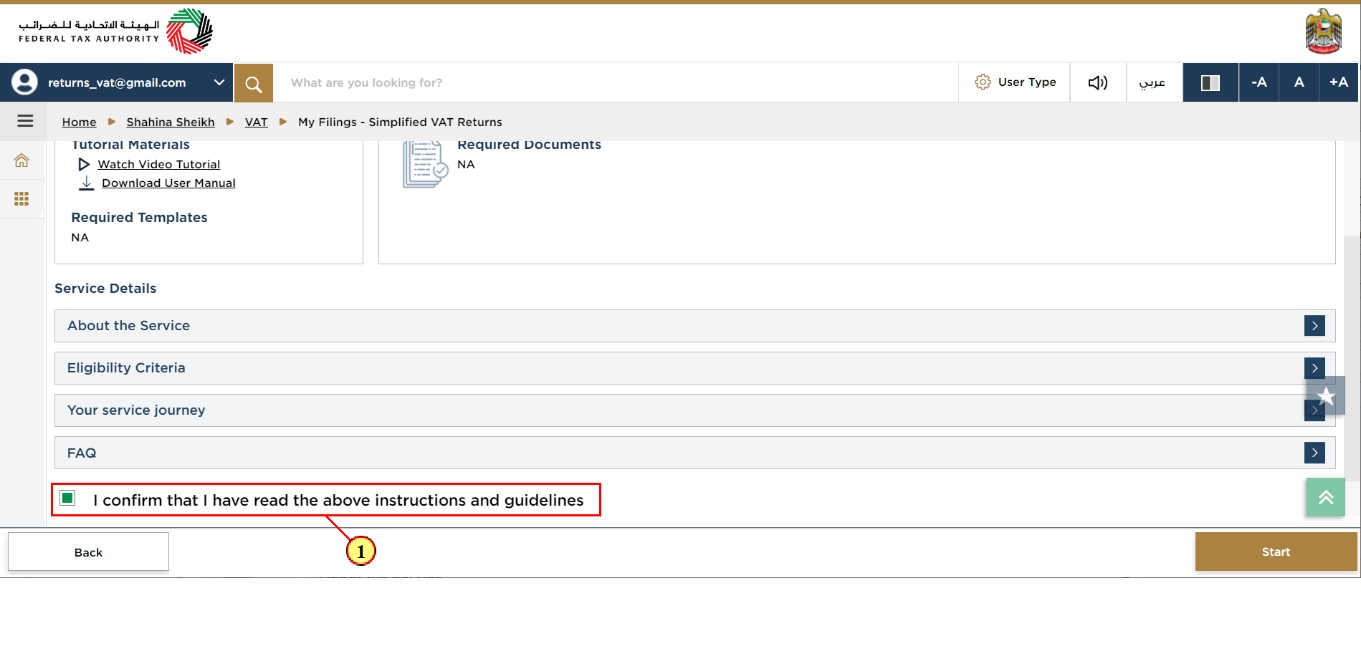This screenshot has height=648, width=1361.
Task: Reset font size with A
Action: 1299,83
